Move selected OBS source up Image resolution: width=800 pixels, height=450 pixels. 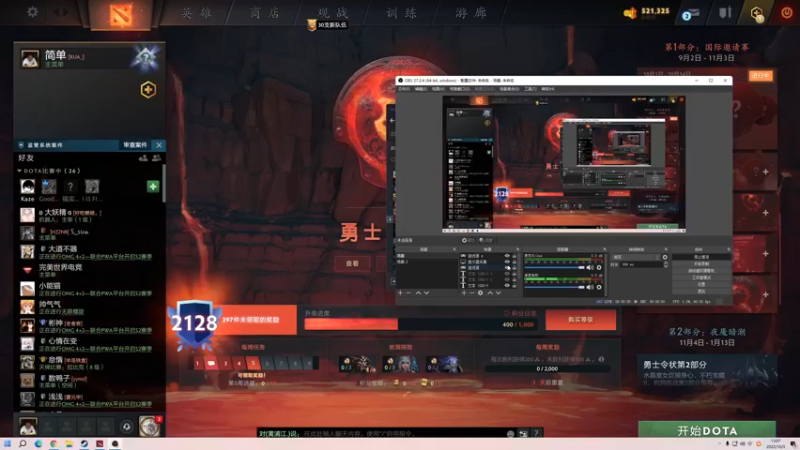click(490, 293)
